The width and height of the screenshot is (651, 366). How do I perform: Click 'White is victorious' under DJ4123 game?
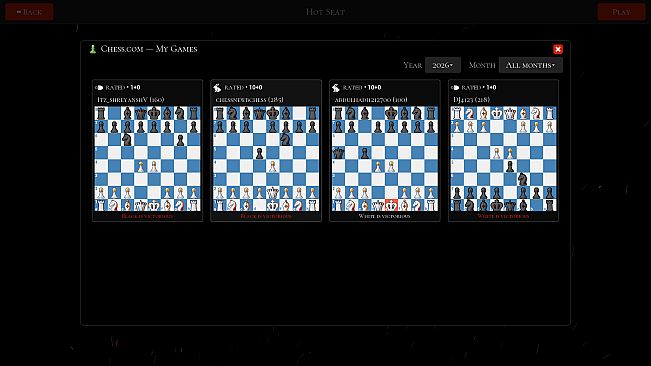click(503, 216)
